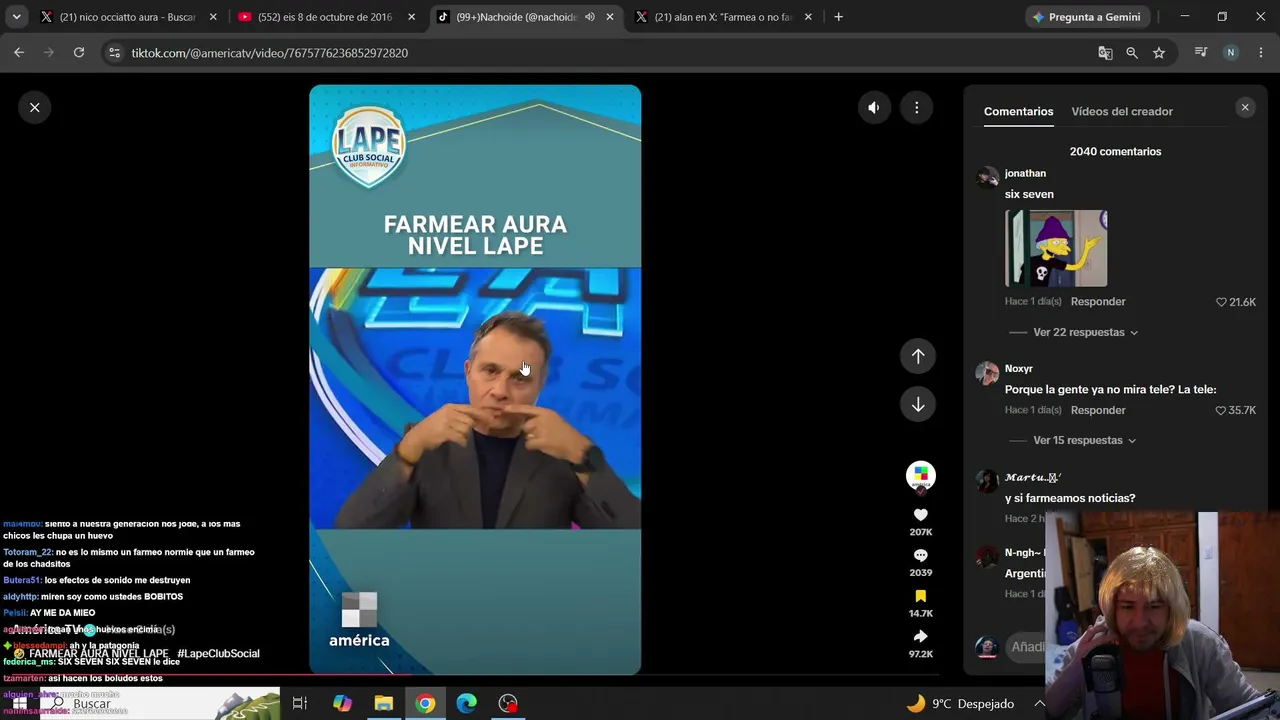The image size is (1280, 720).
Task: Open the zoom magnifier in address bar
Action: [x=1132, y=53]
